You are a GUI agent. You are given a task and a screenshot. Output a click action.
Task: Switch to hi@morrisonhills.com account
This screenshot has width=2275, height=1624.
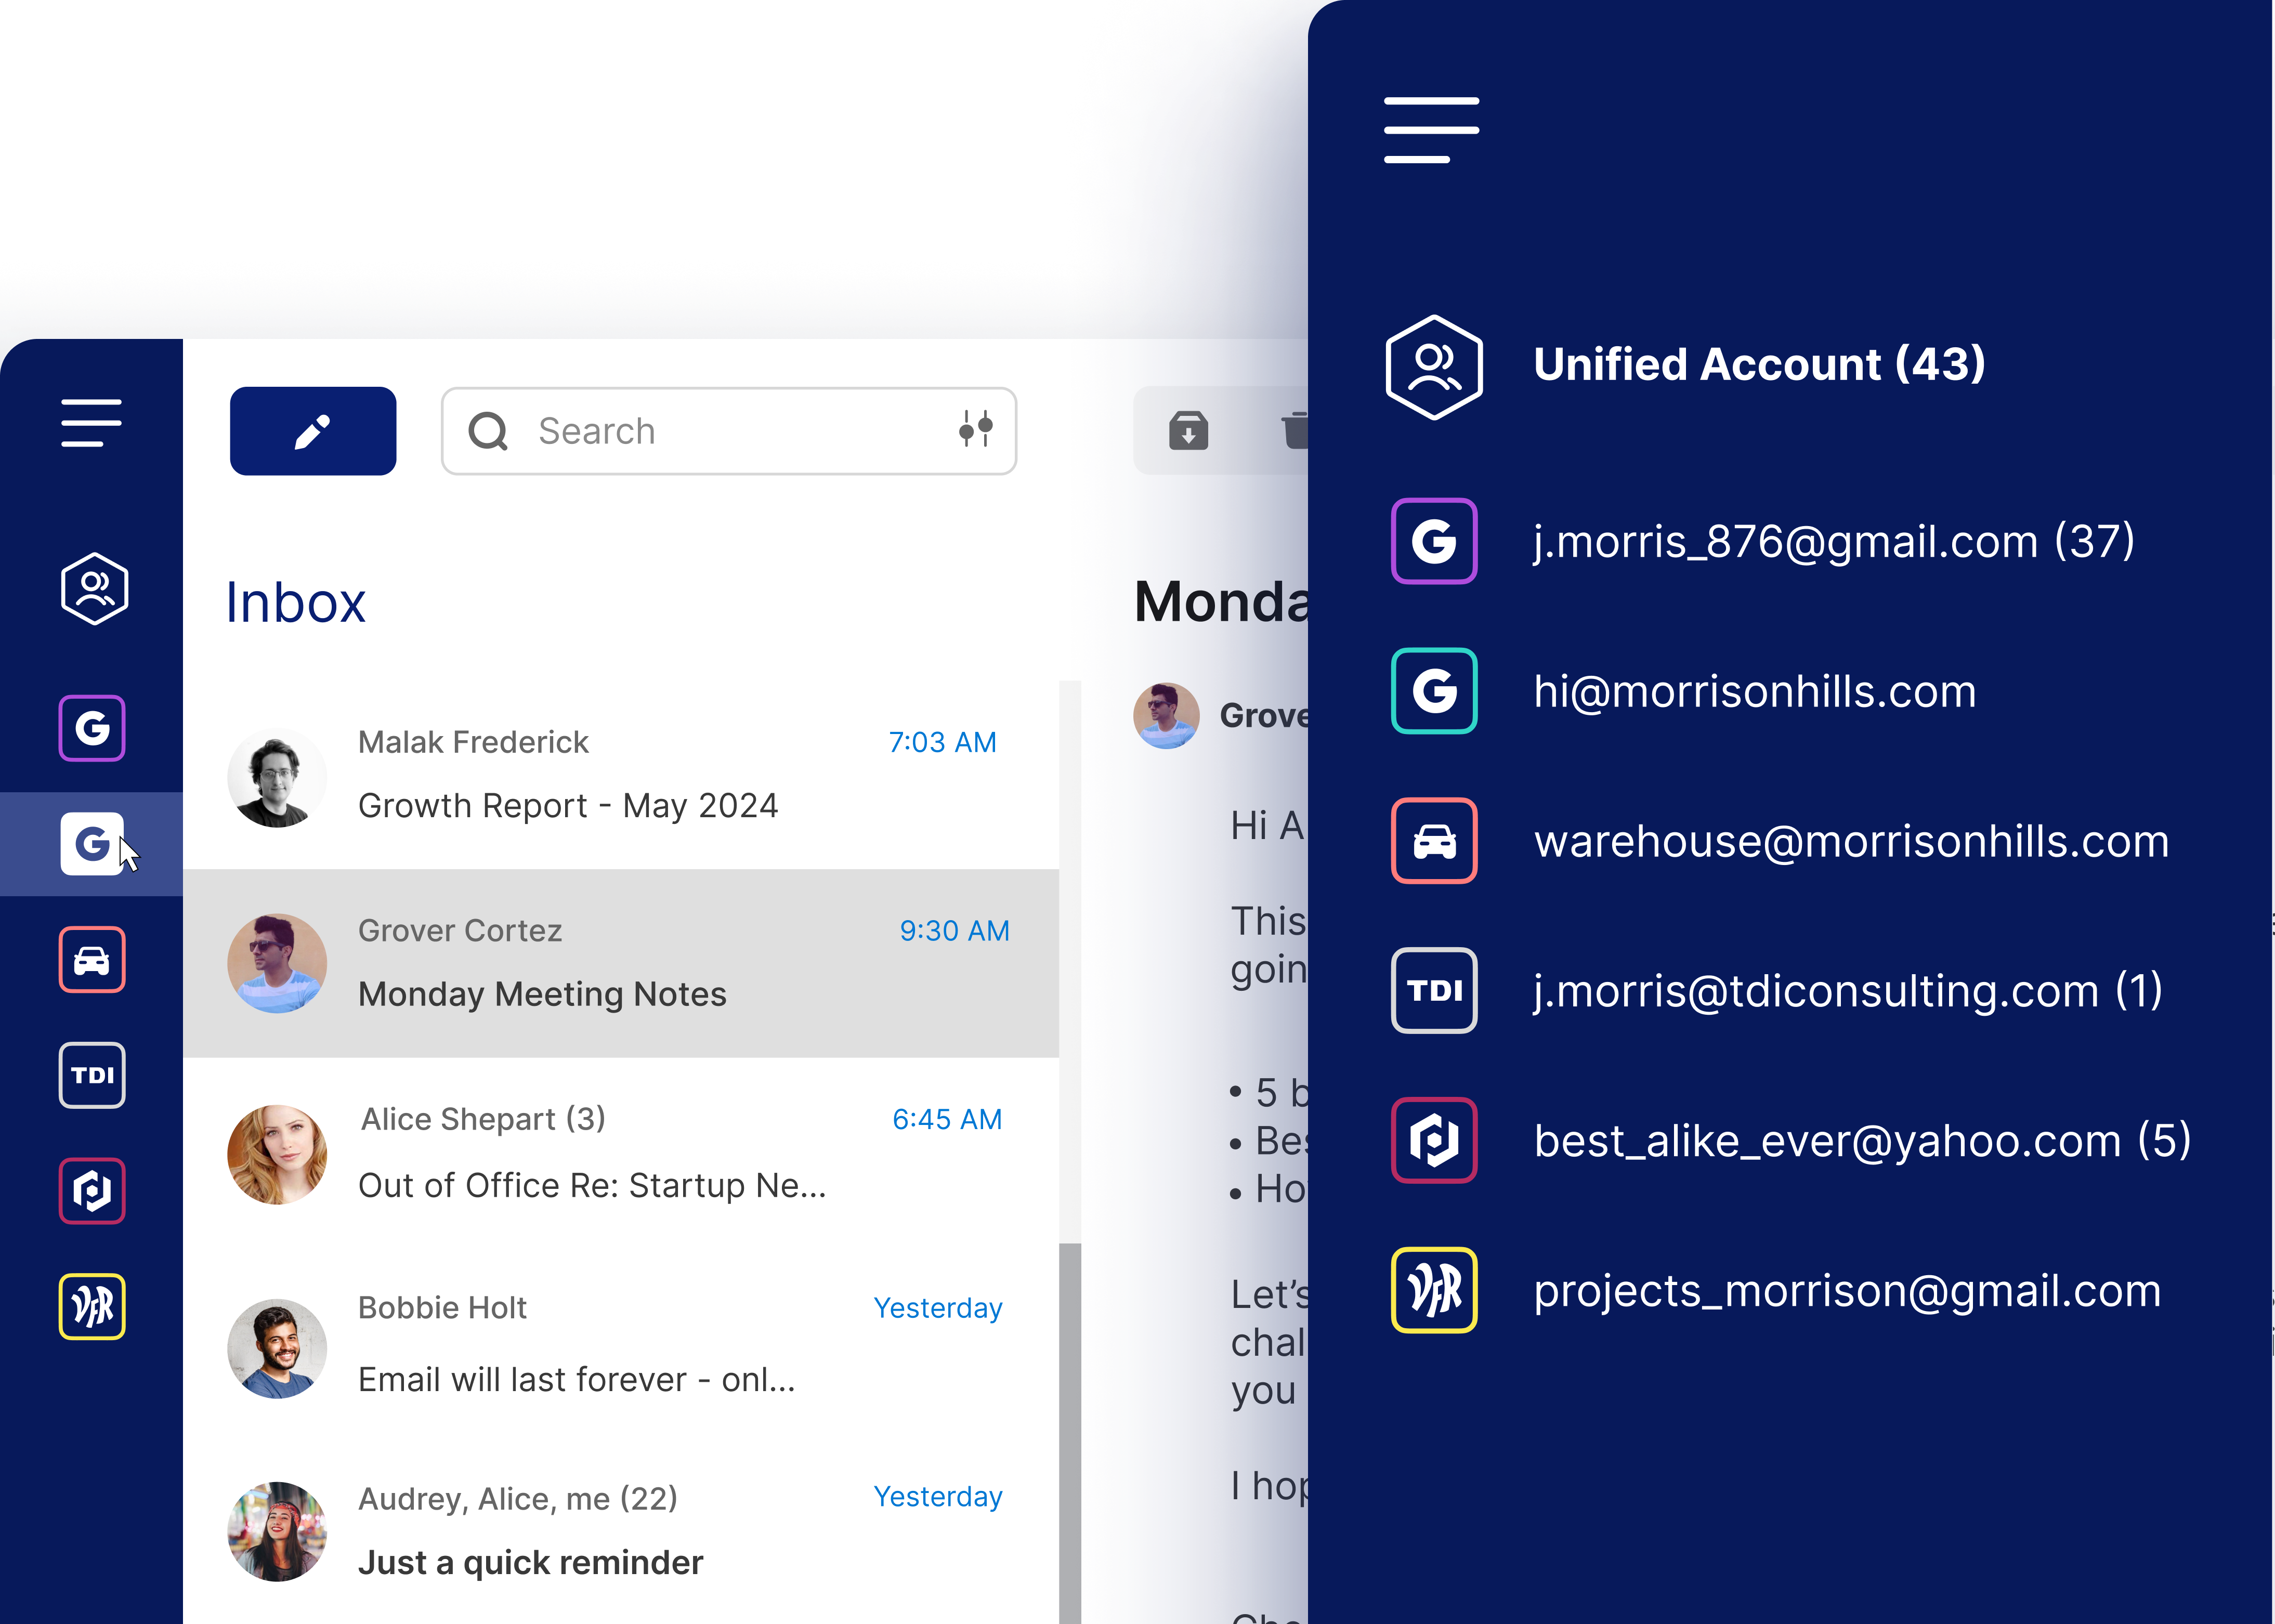tap(1754, 692)
